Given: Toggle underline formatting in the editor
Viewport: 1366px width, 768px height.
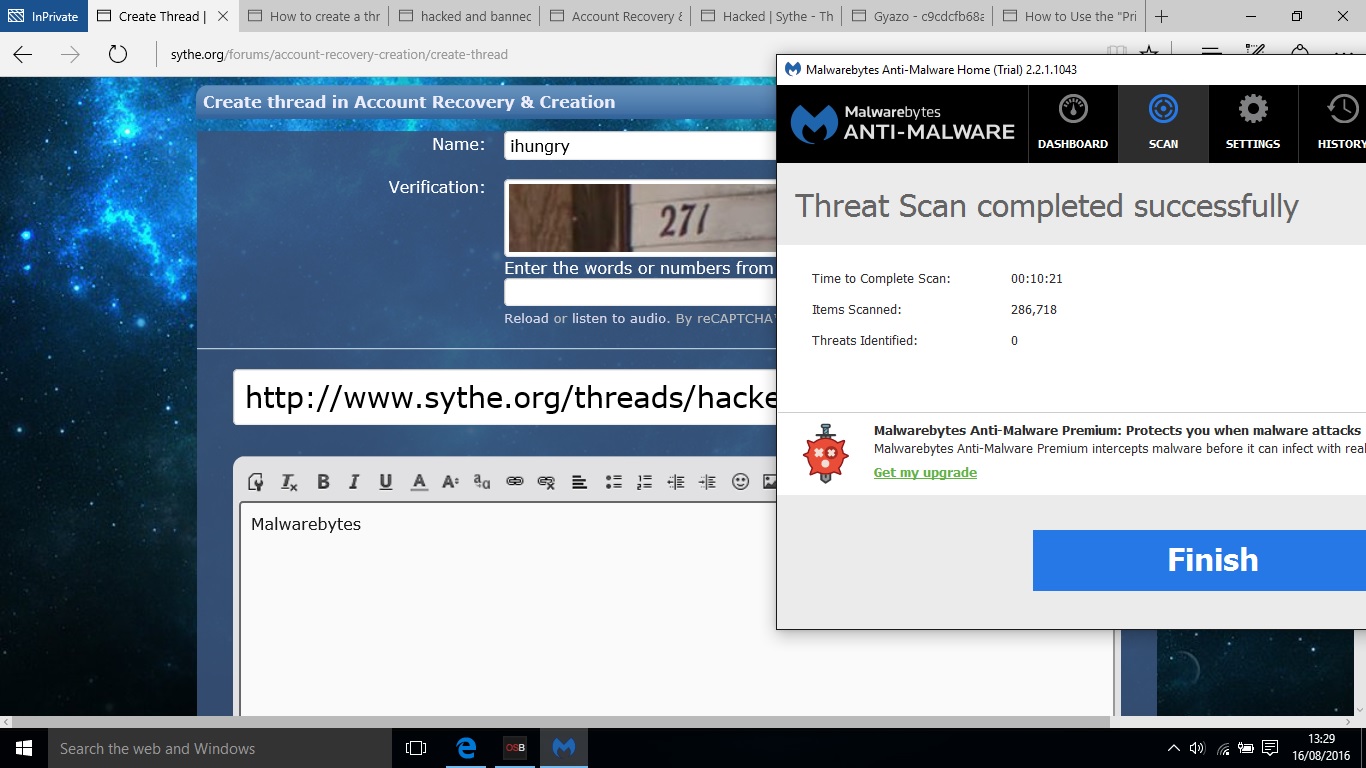Looking at the screenshot, I should [386, 481].
